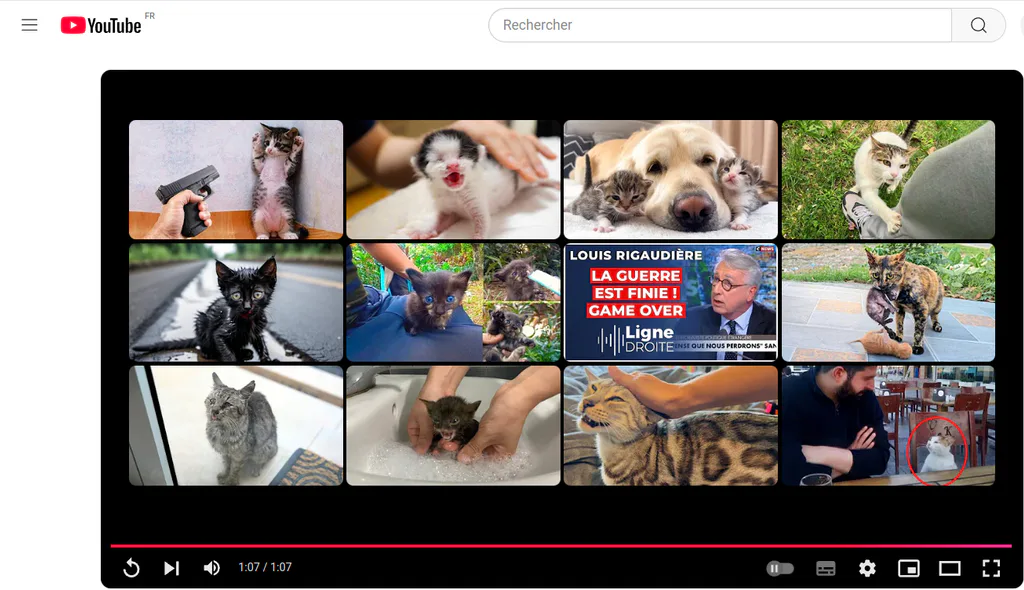Open the scruffy grey cat video
This screenshot has width=1024, height=590.
point(236,425)
